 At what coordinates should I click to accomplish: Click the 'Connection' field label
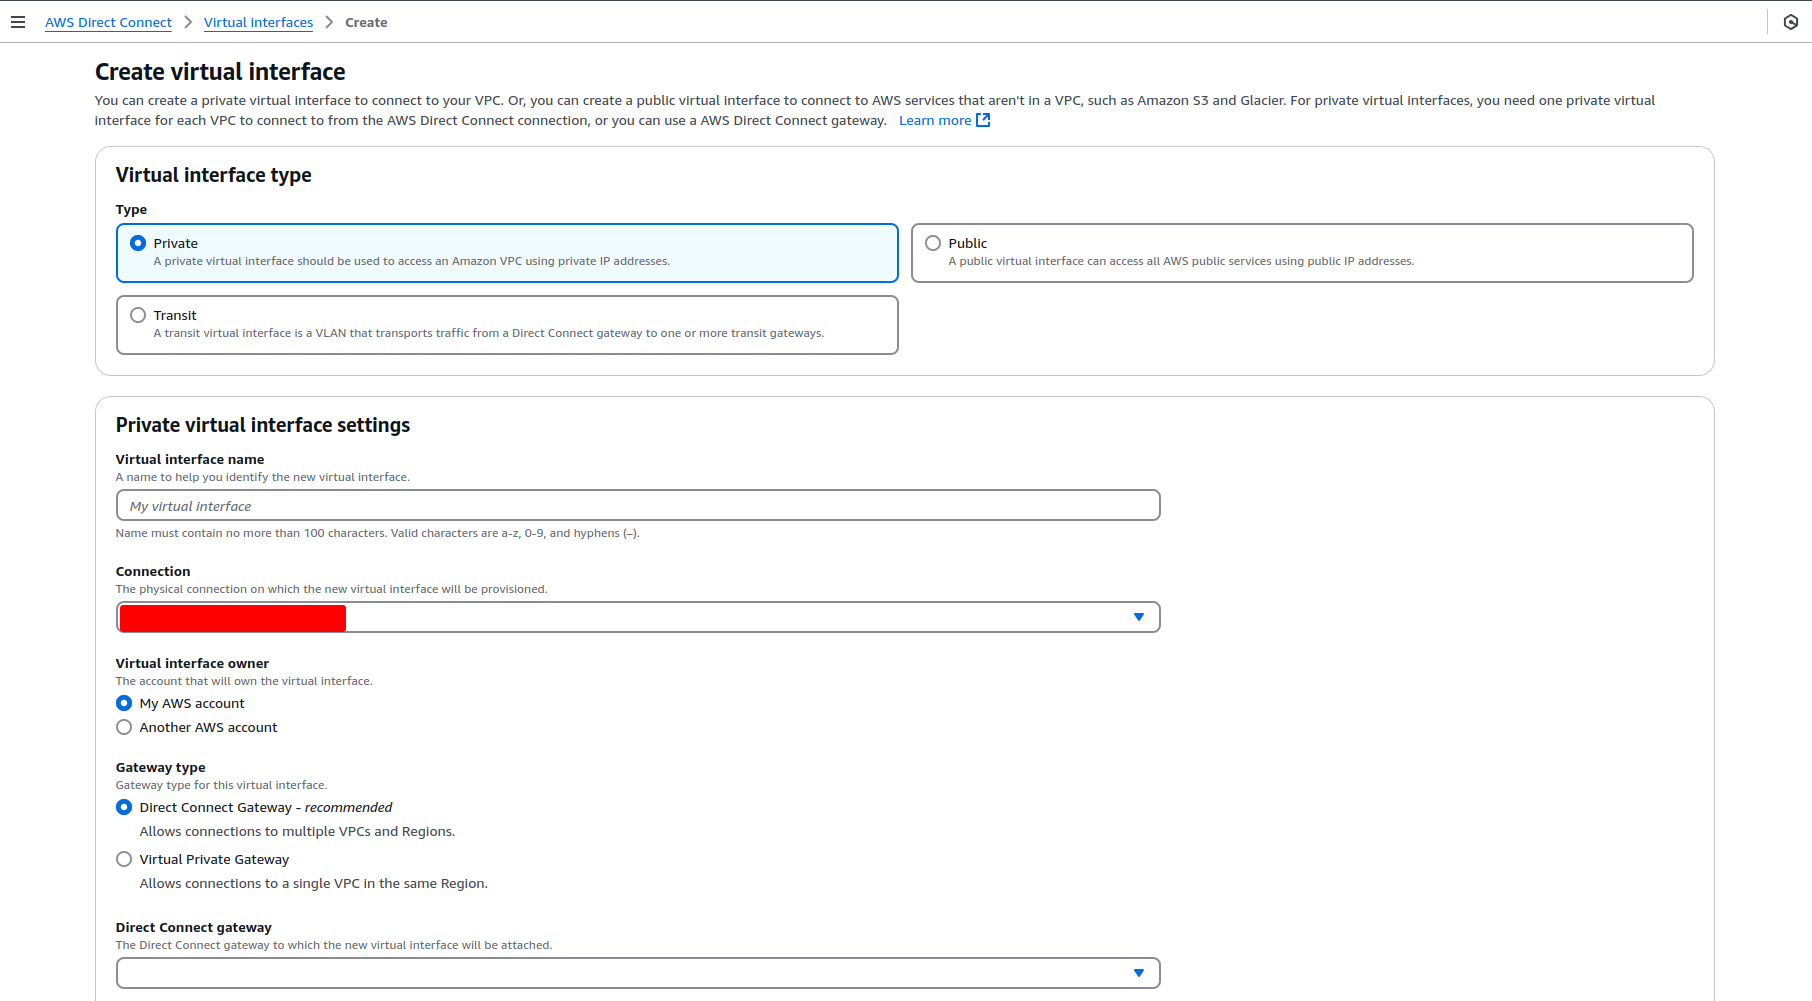(153, 571)
